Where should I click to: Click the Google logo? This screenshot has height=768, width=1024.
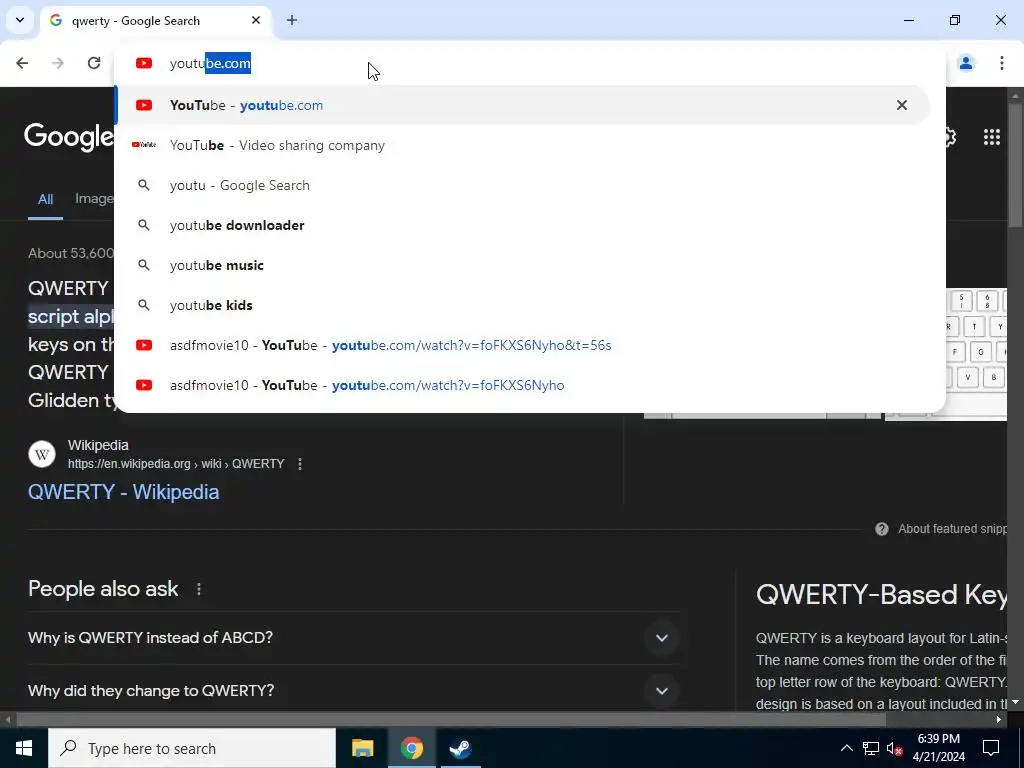69,137
